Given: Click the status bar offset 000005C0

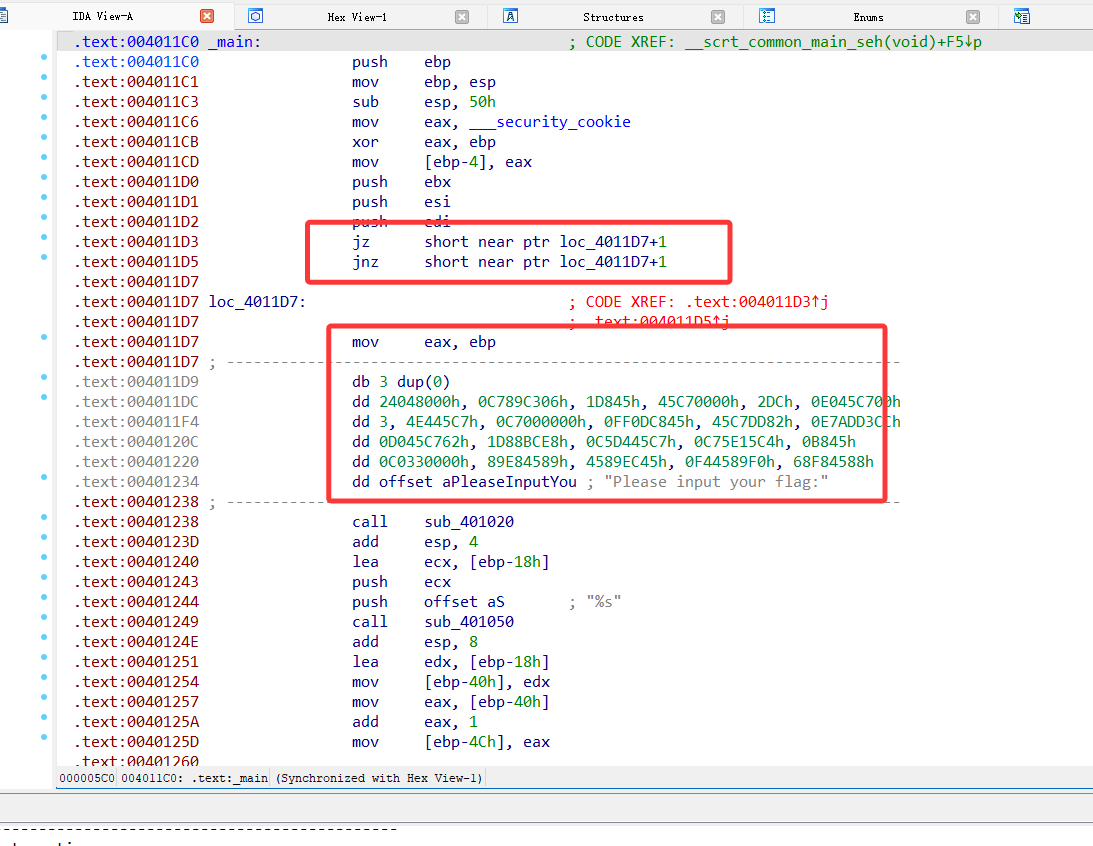Looking at the screenshot, I should pyautogui.click(x=87, y=778).
